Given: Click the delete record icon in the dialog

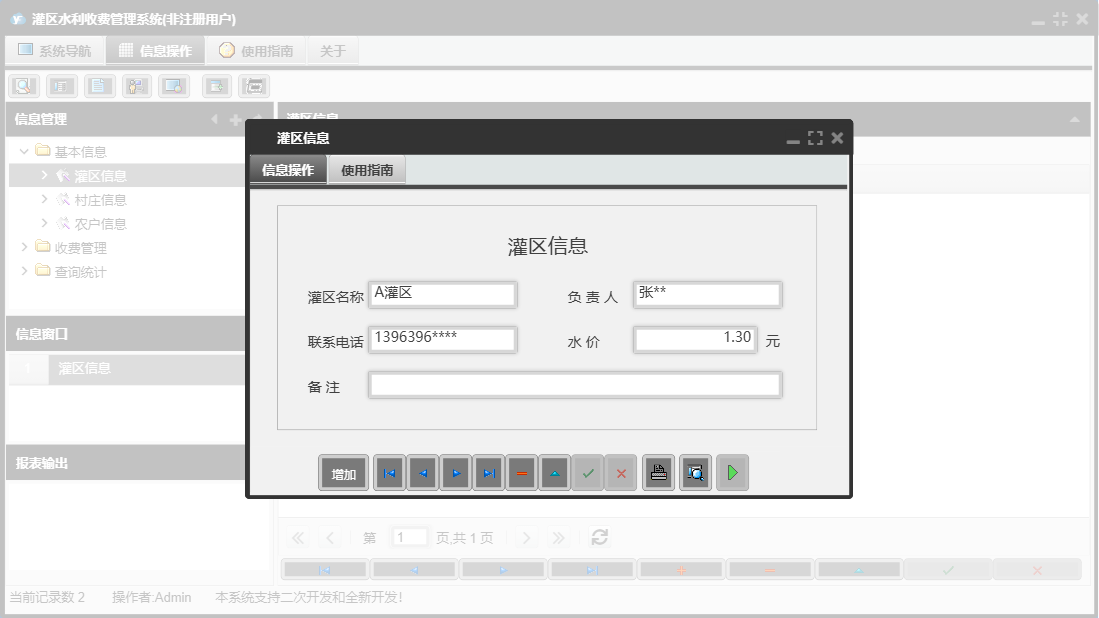Looking at the screenshot, I should pos(521,472).
